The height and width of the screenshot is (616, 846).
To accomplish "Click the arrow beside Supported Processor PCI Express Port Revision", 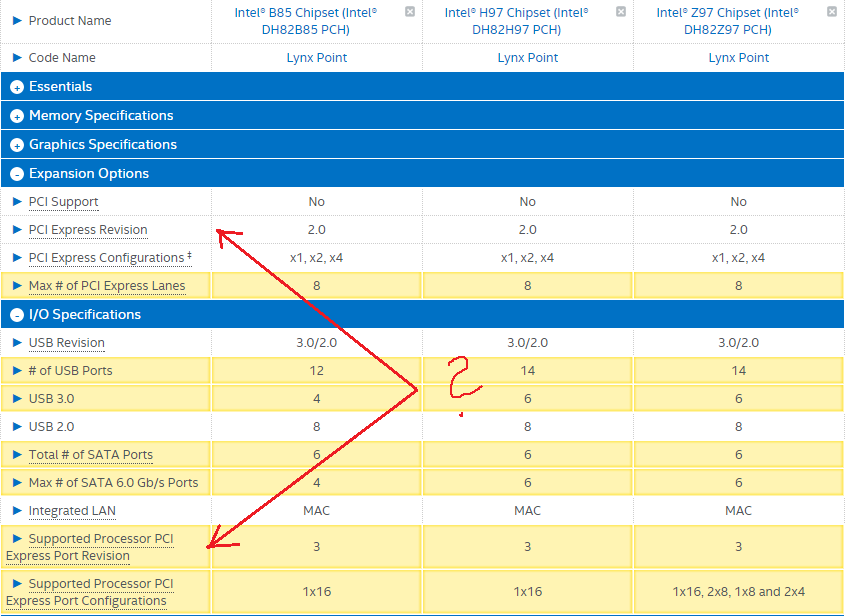I will (x=17, y=538).
